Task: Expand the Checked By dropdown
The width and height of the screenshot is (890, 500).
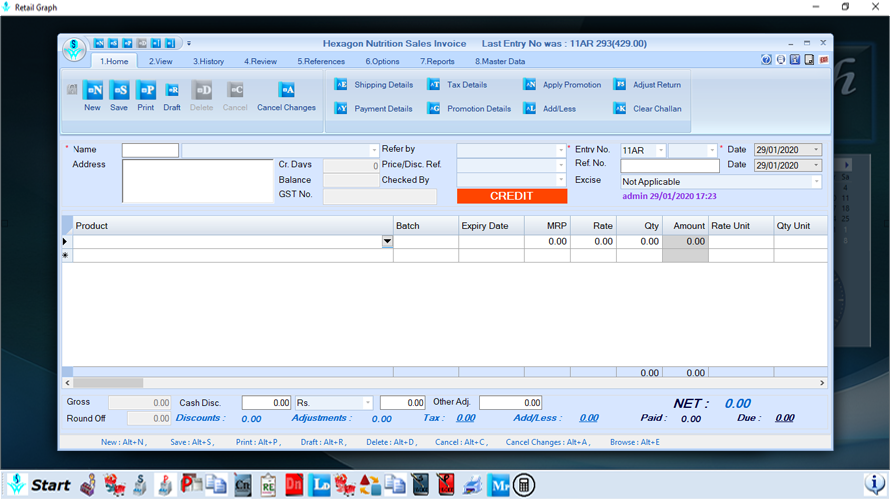Action: coord(561,180)
